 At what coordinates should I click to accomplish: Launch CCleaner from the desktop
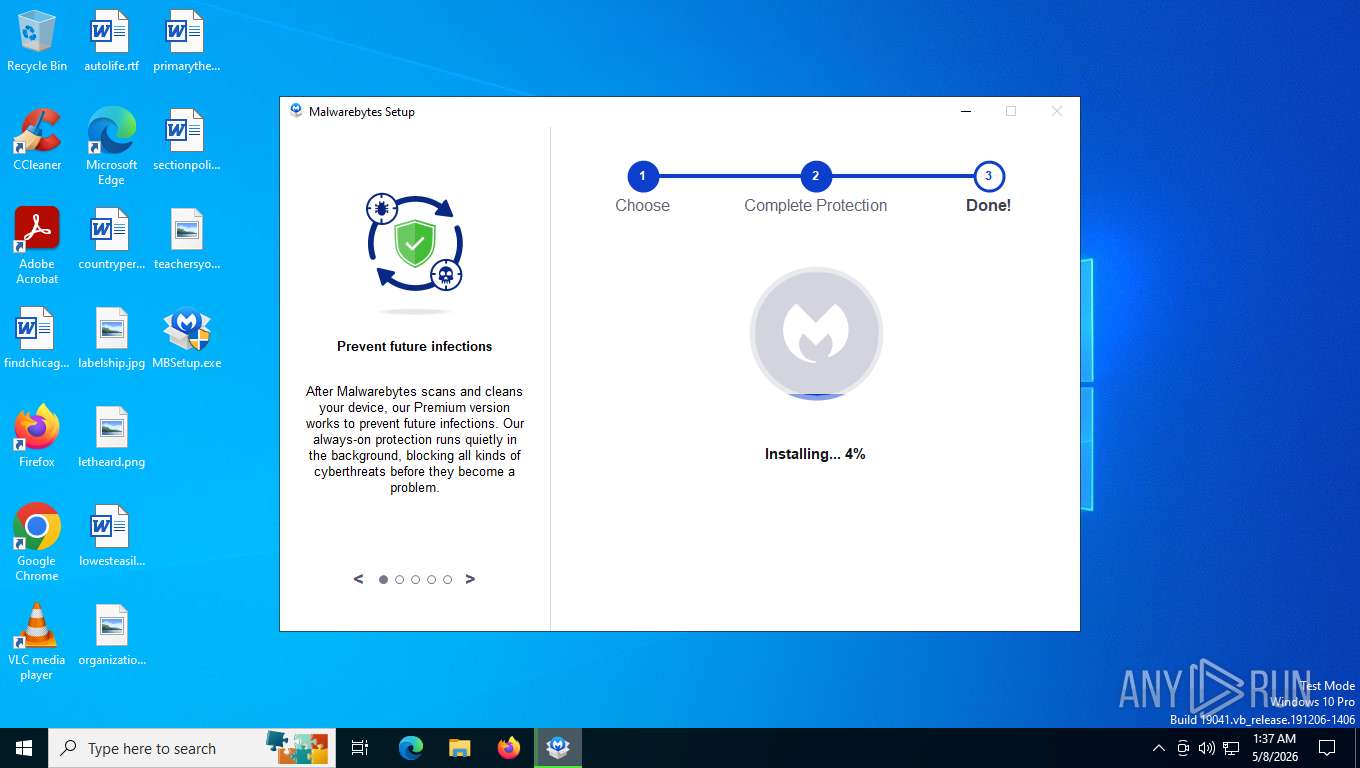37,140
